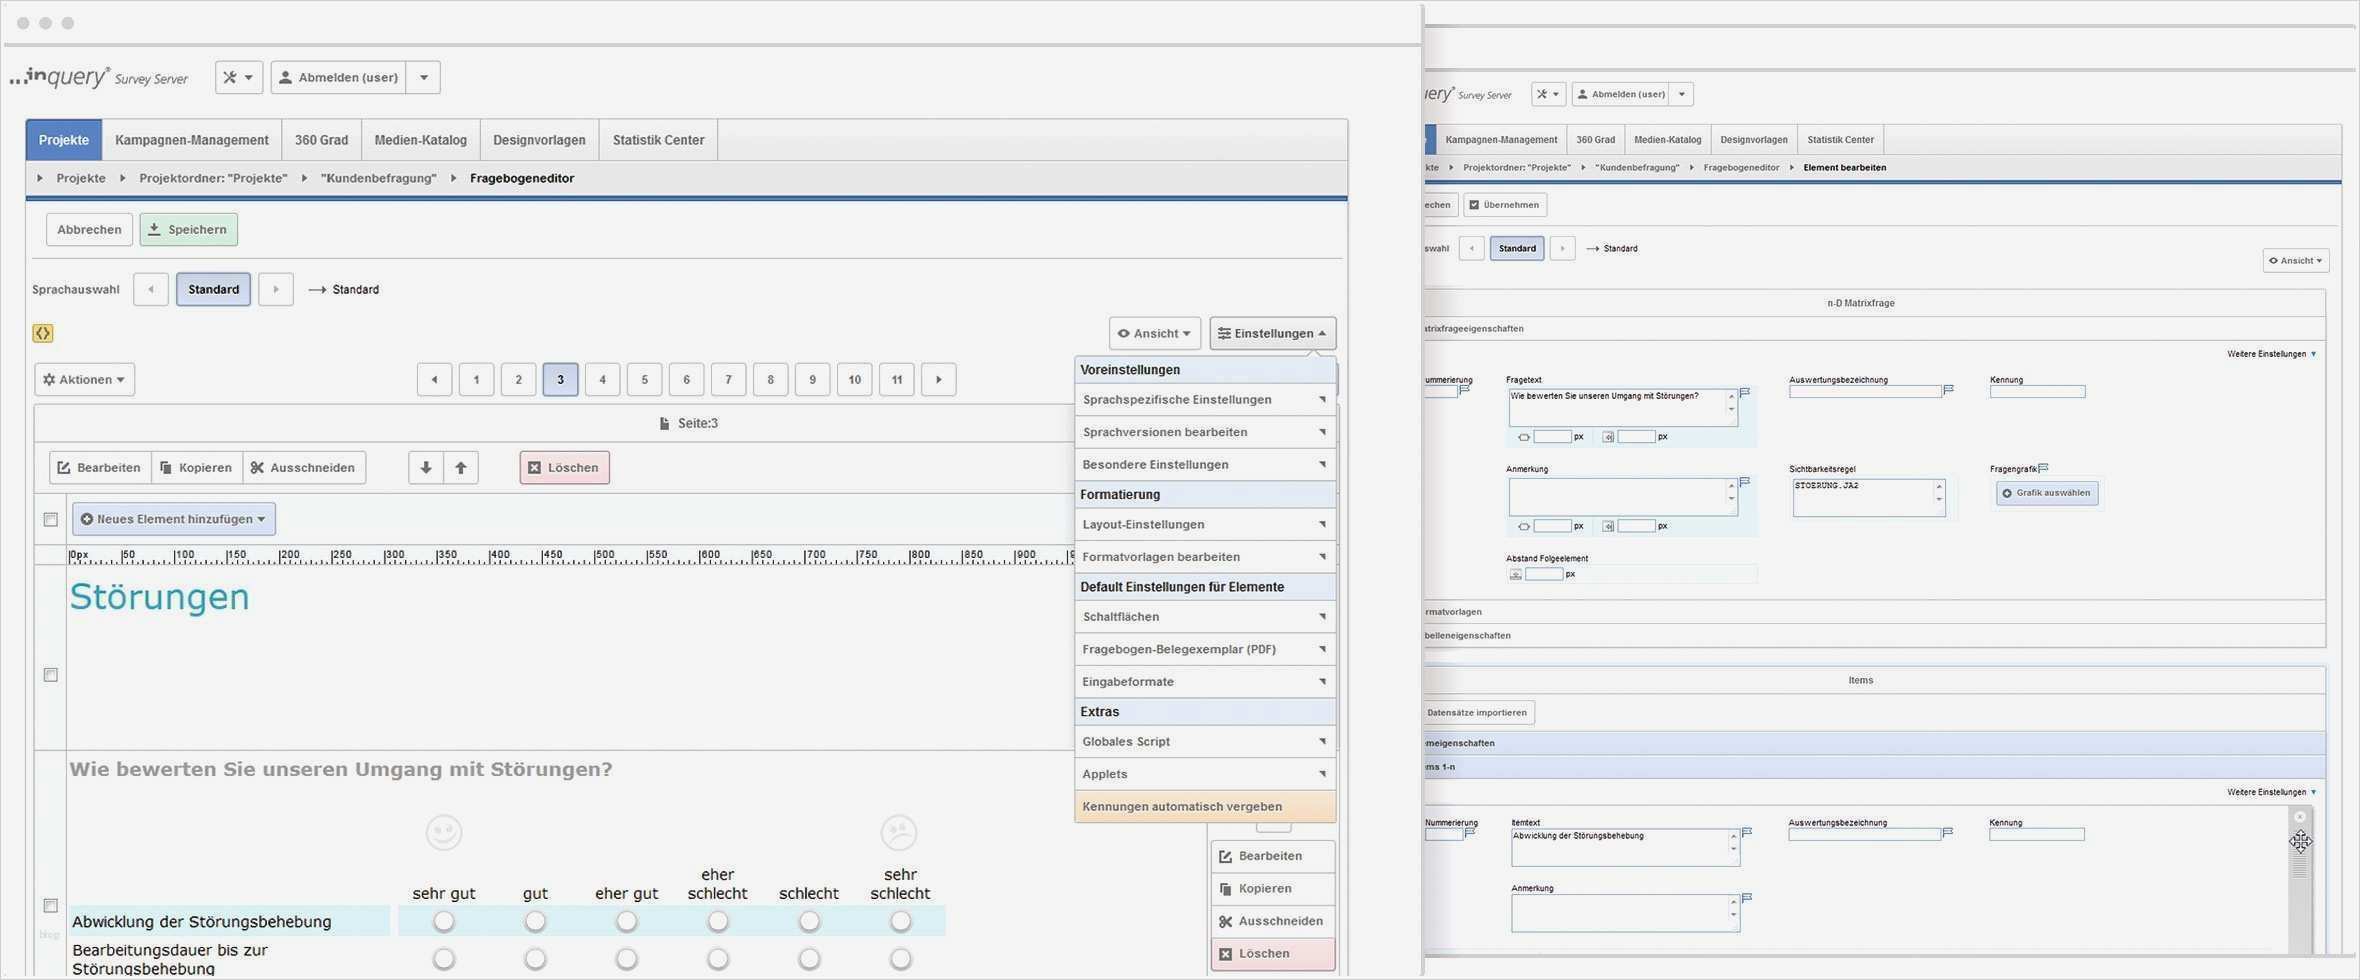
Task: Click the move handle icon in Items panel
Action: click(2300, 841)
